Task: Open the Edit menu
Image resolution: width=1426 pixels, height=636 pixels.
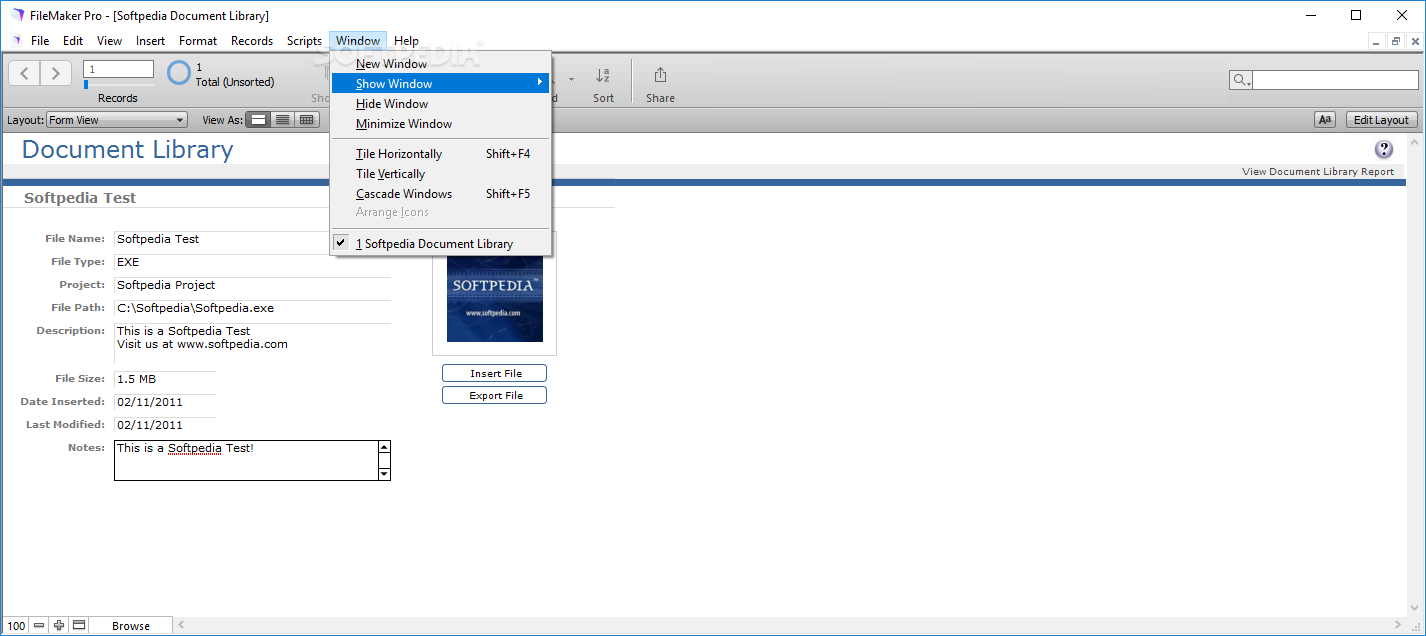Action: 73,41
